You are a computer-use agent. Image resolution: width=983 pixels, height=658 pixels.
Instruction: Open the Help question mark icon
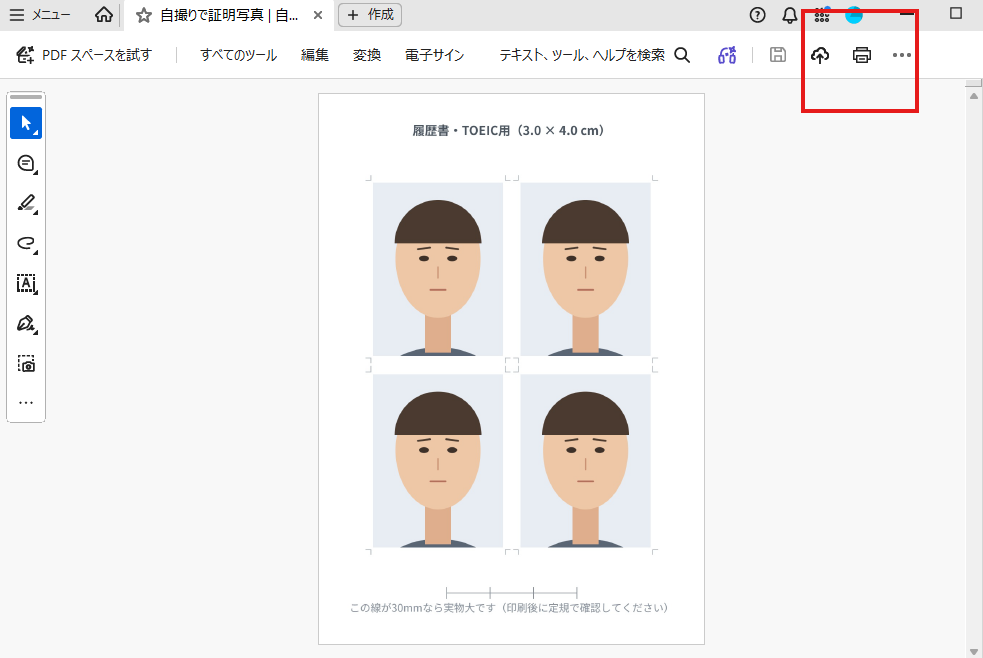click(757, 15)
